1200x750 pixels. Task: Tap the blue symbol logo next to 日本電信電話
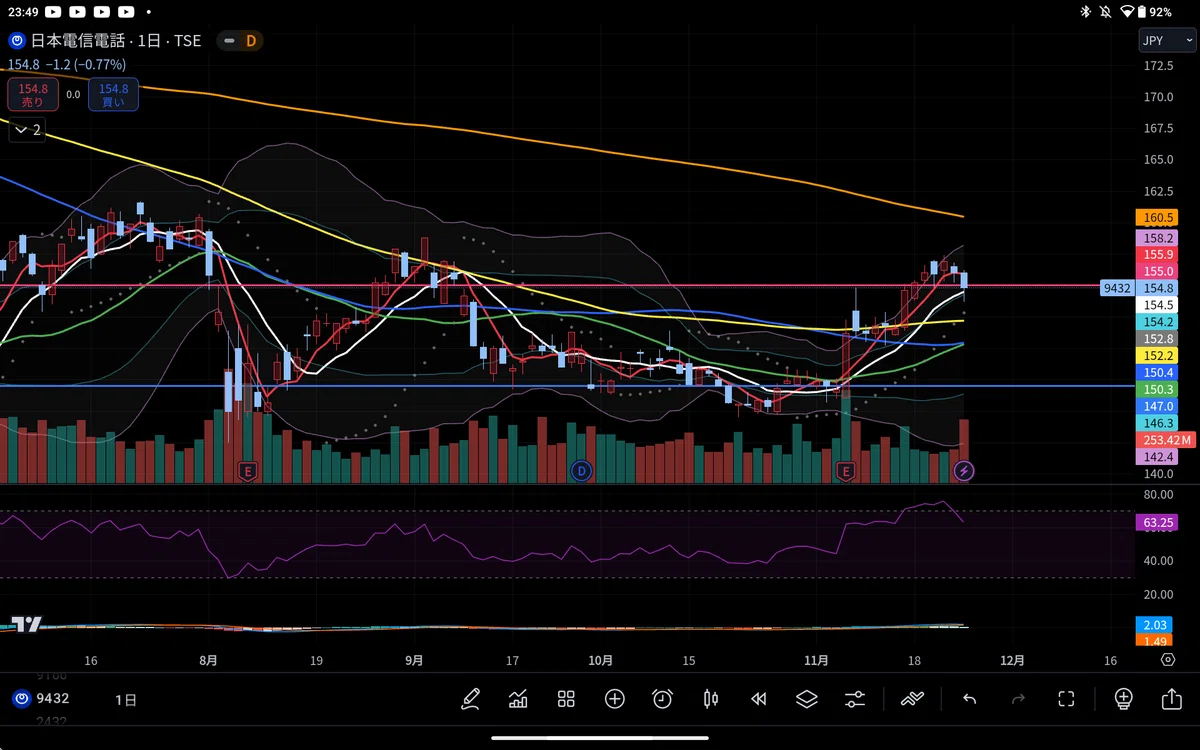click(17, 41)
